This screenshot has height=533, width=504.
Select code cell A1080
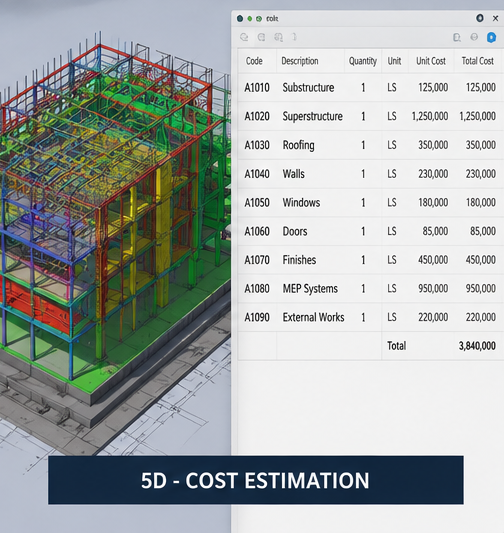(257, 289)
